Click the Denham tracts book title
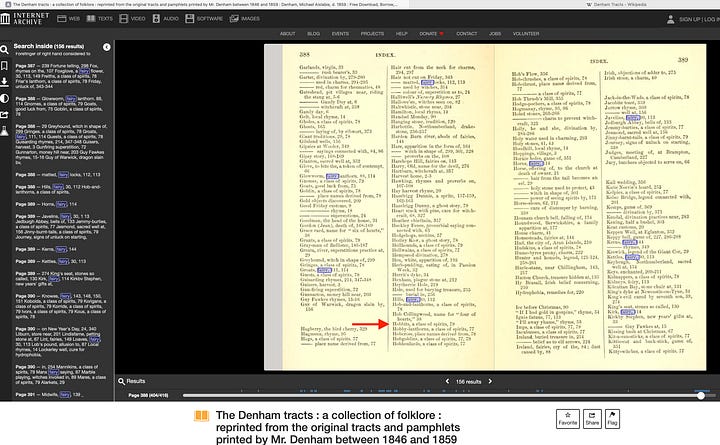The image size is (720, 445). pyautogui.click(x=338, y=428)
